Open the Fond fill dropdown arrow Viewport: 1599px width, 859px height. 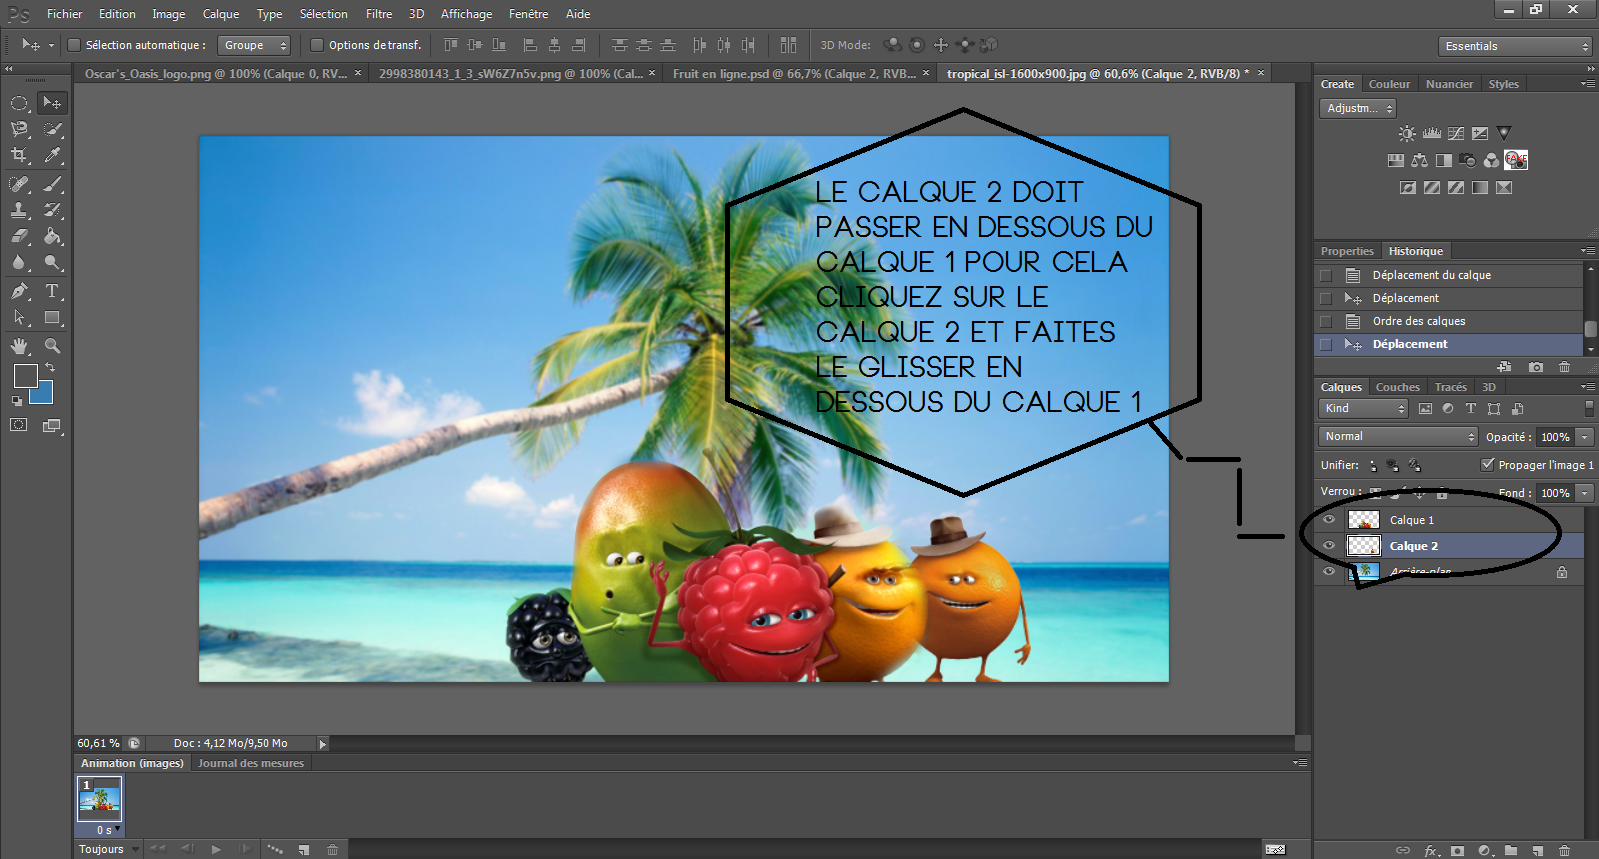[1584, 493]
